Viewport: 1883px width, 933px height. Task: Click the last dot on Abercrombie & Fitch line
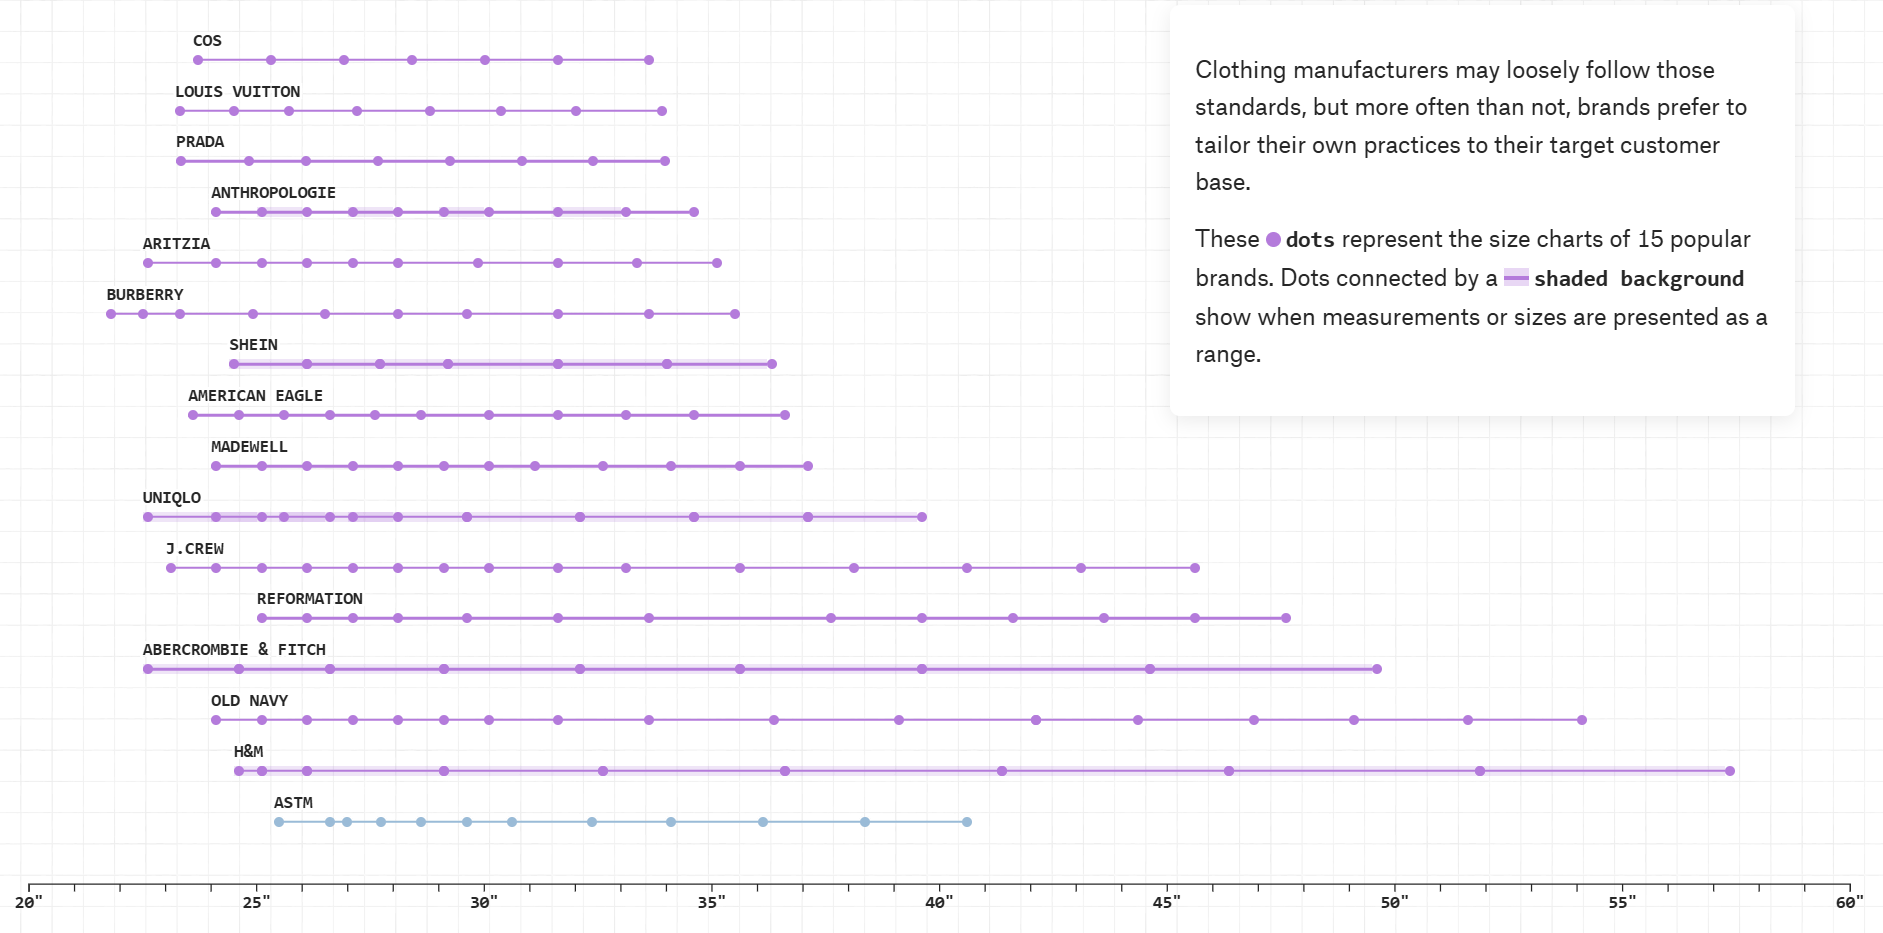point(1377,669)
